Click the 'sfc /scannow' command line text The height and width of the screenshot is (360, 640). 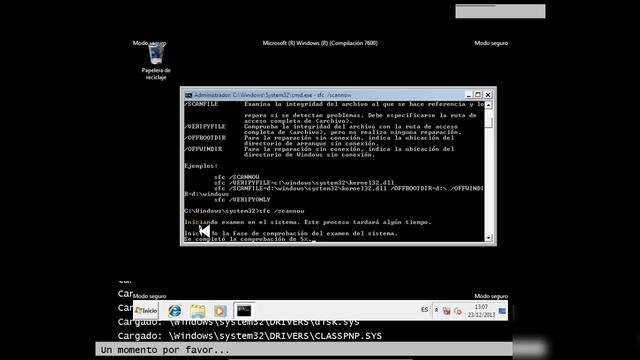click(x=282, y=211)
